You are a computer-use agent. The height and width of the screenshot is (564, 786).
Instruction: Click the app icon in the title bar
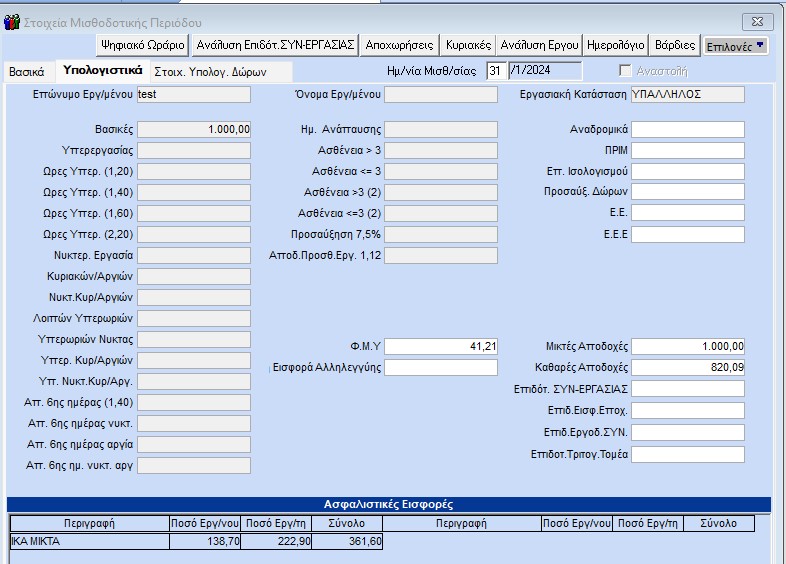click(x=11, y=21)
